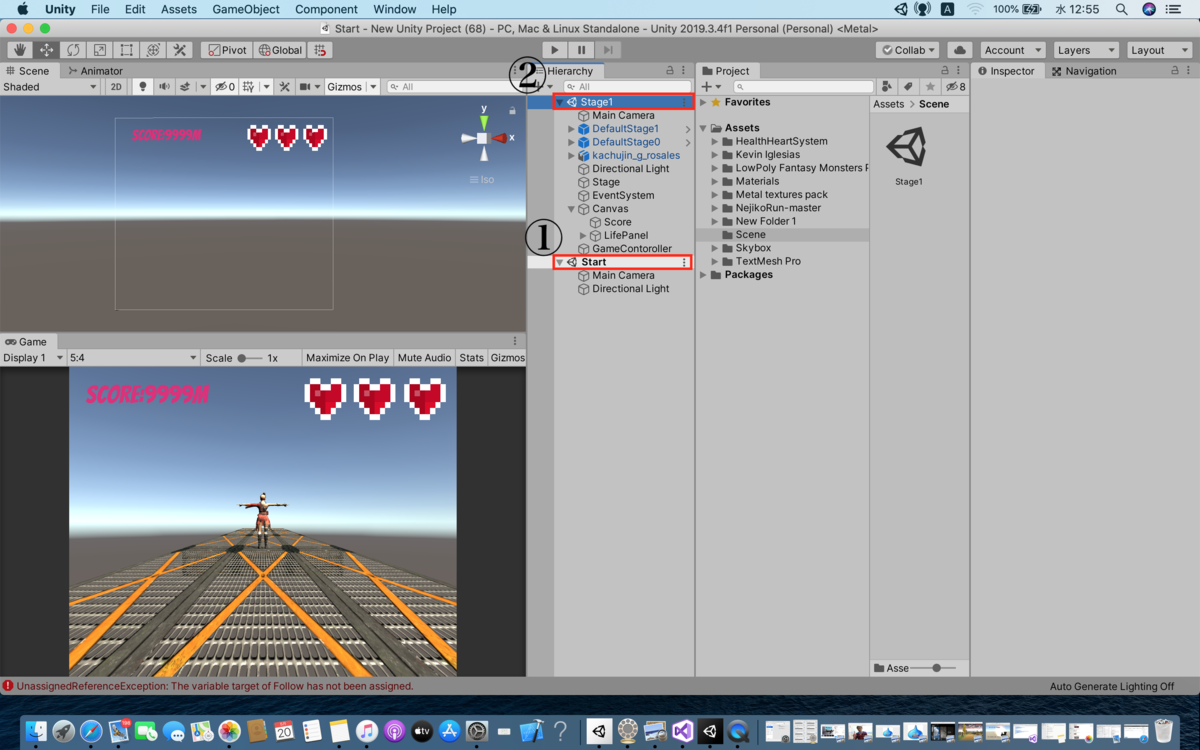The image size is (1200, 750).
Task: Toggle hidden objects visibility in Scene
Action: 225,87
